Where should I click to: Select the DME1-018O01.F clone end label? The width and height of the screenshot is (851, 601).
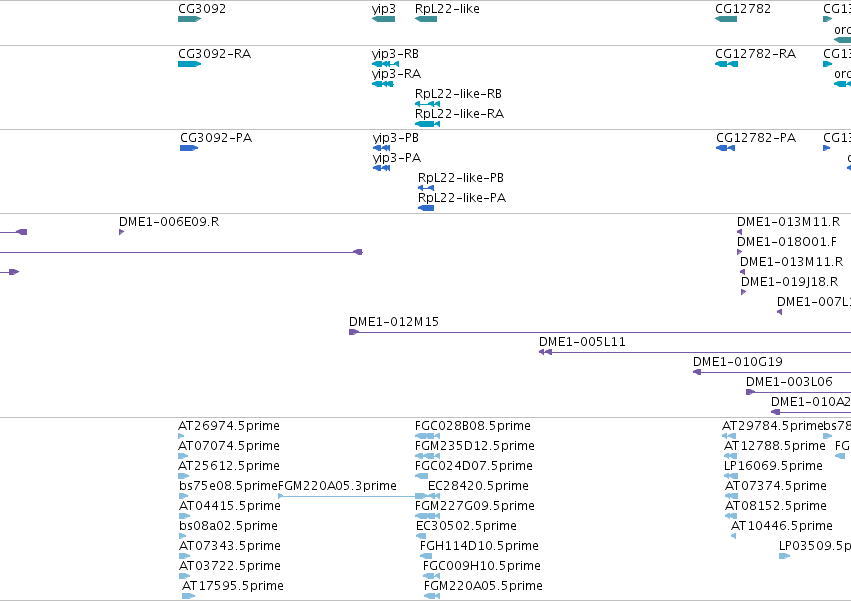pos(786,242)
